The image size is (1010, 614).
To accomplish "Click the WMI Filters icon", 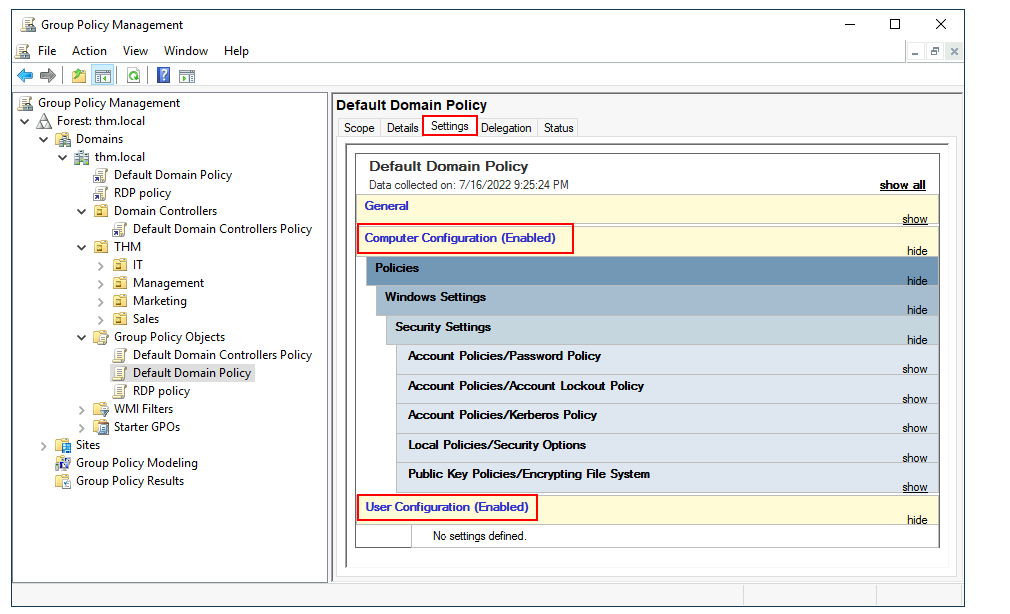I will click(x=101, y=410).
